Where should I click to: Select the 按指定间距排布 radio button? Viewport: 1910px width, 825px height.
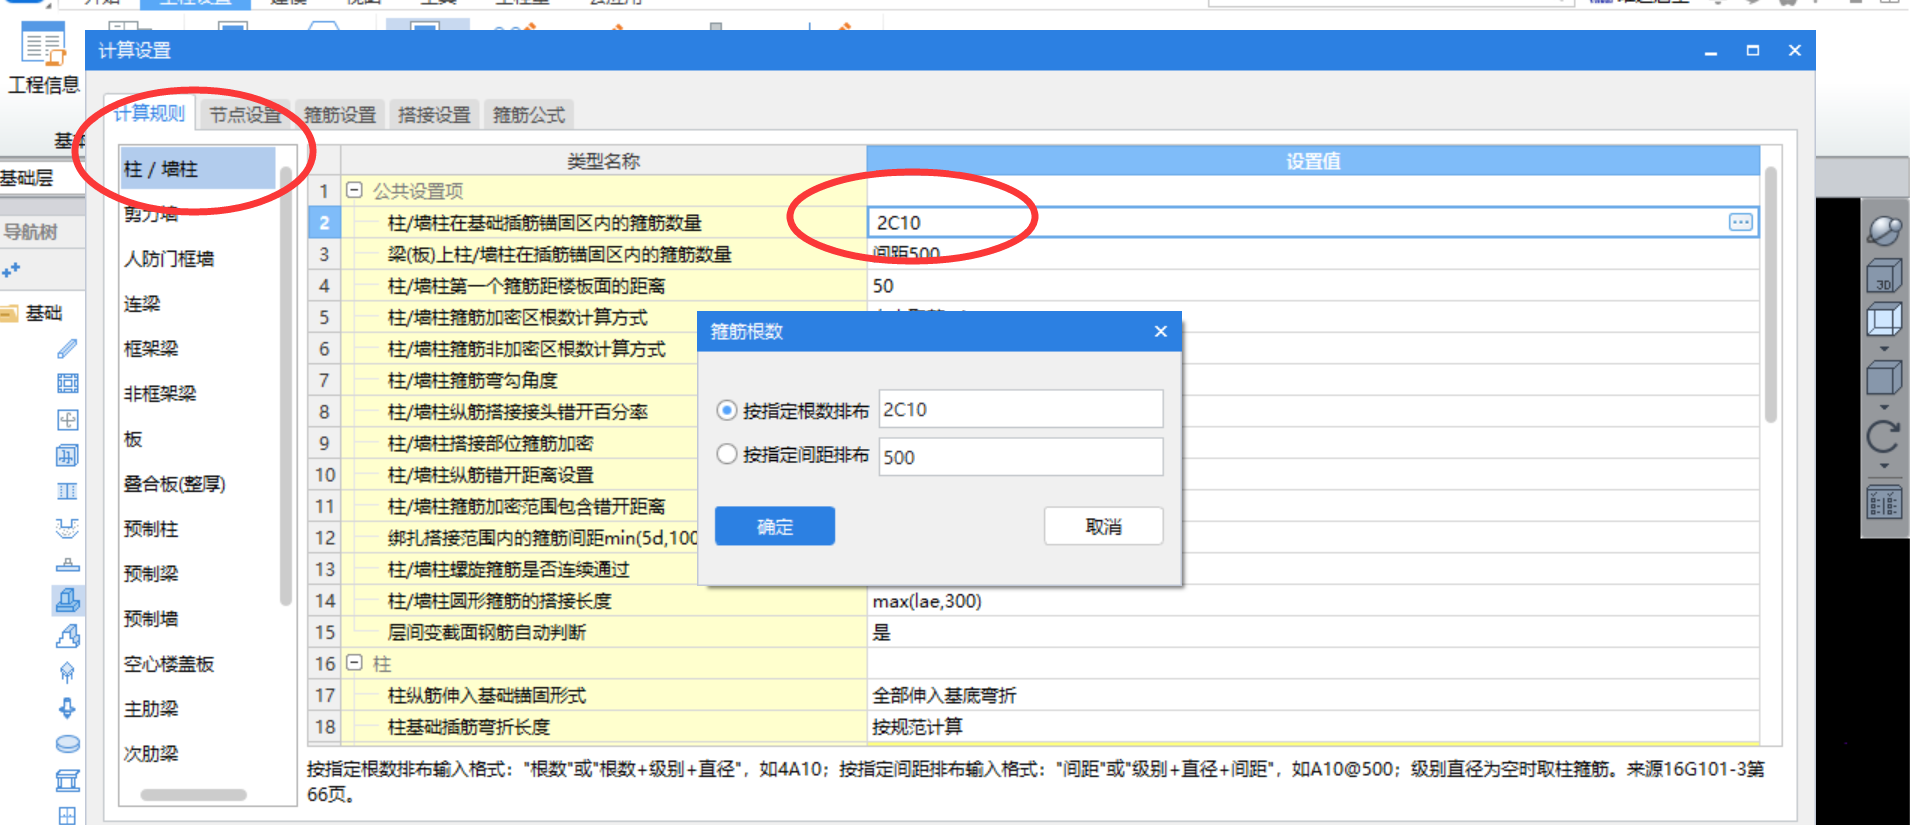pos(727,454)
